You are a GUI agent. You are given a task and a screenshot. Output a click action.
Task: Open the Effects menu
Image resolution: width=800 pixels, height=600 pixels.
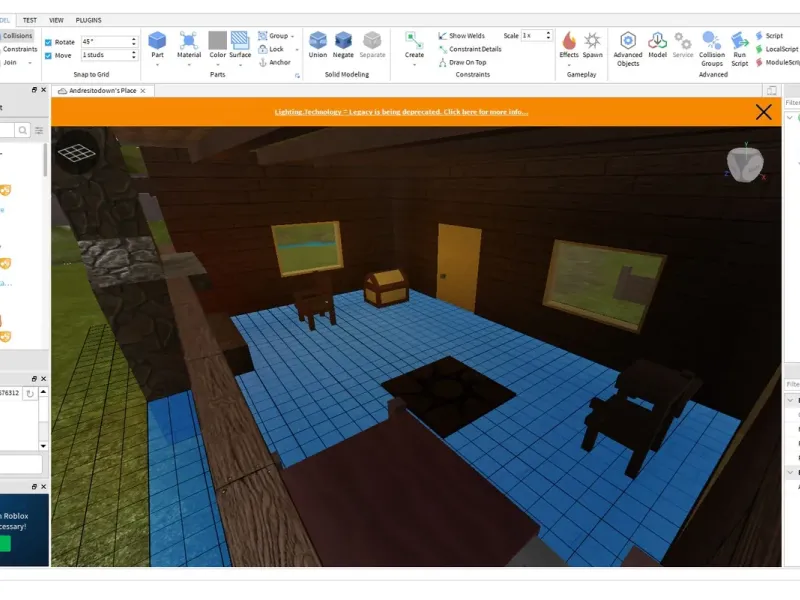pos(569,45)
